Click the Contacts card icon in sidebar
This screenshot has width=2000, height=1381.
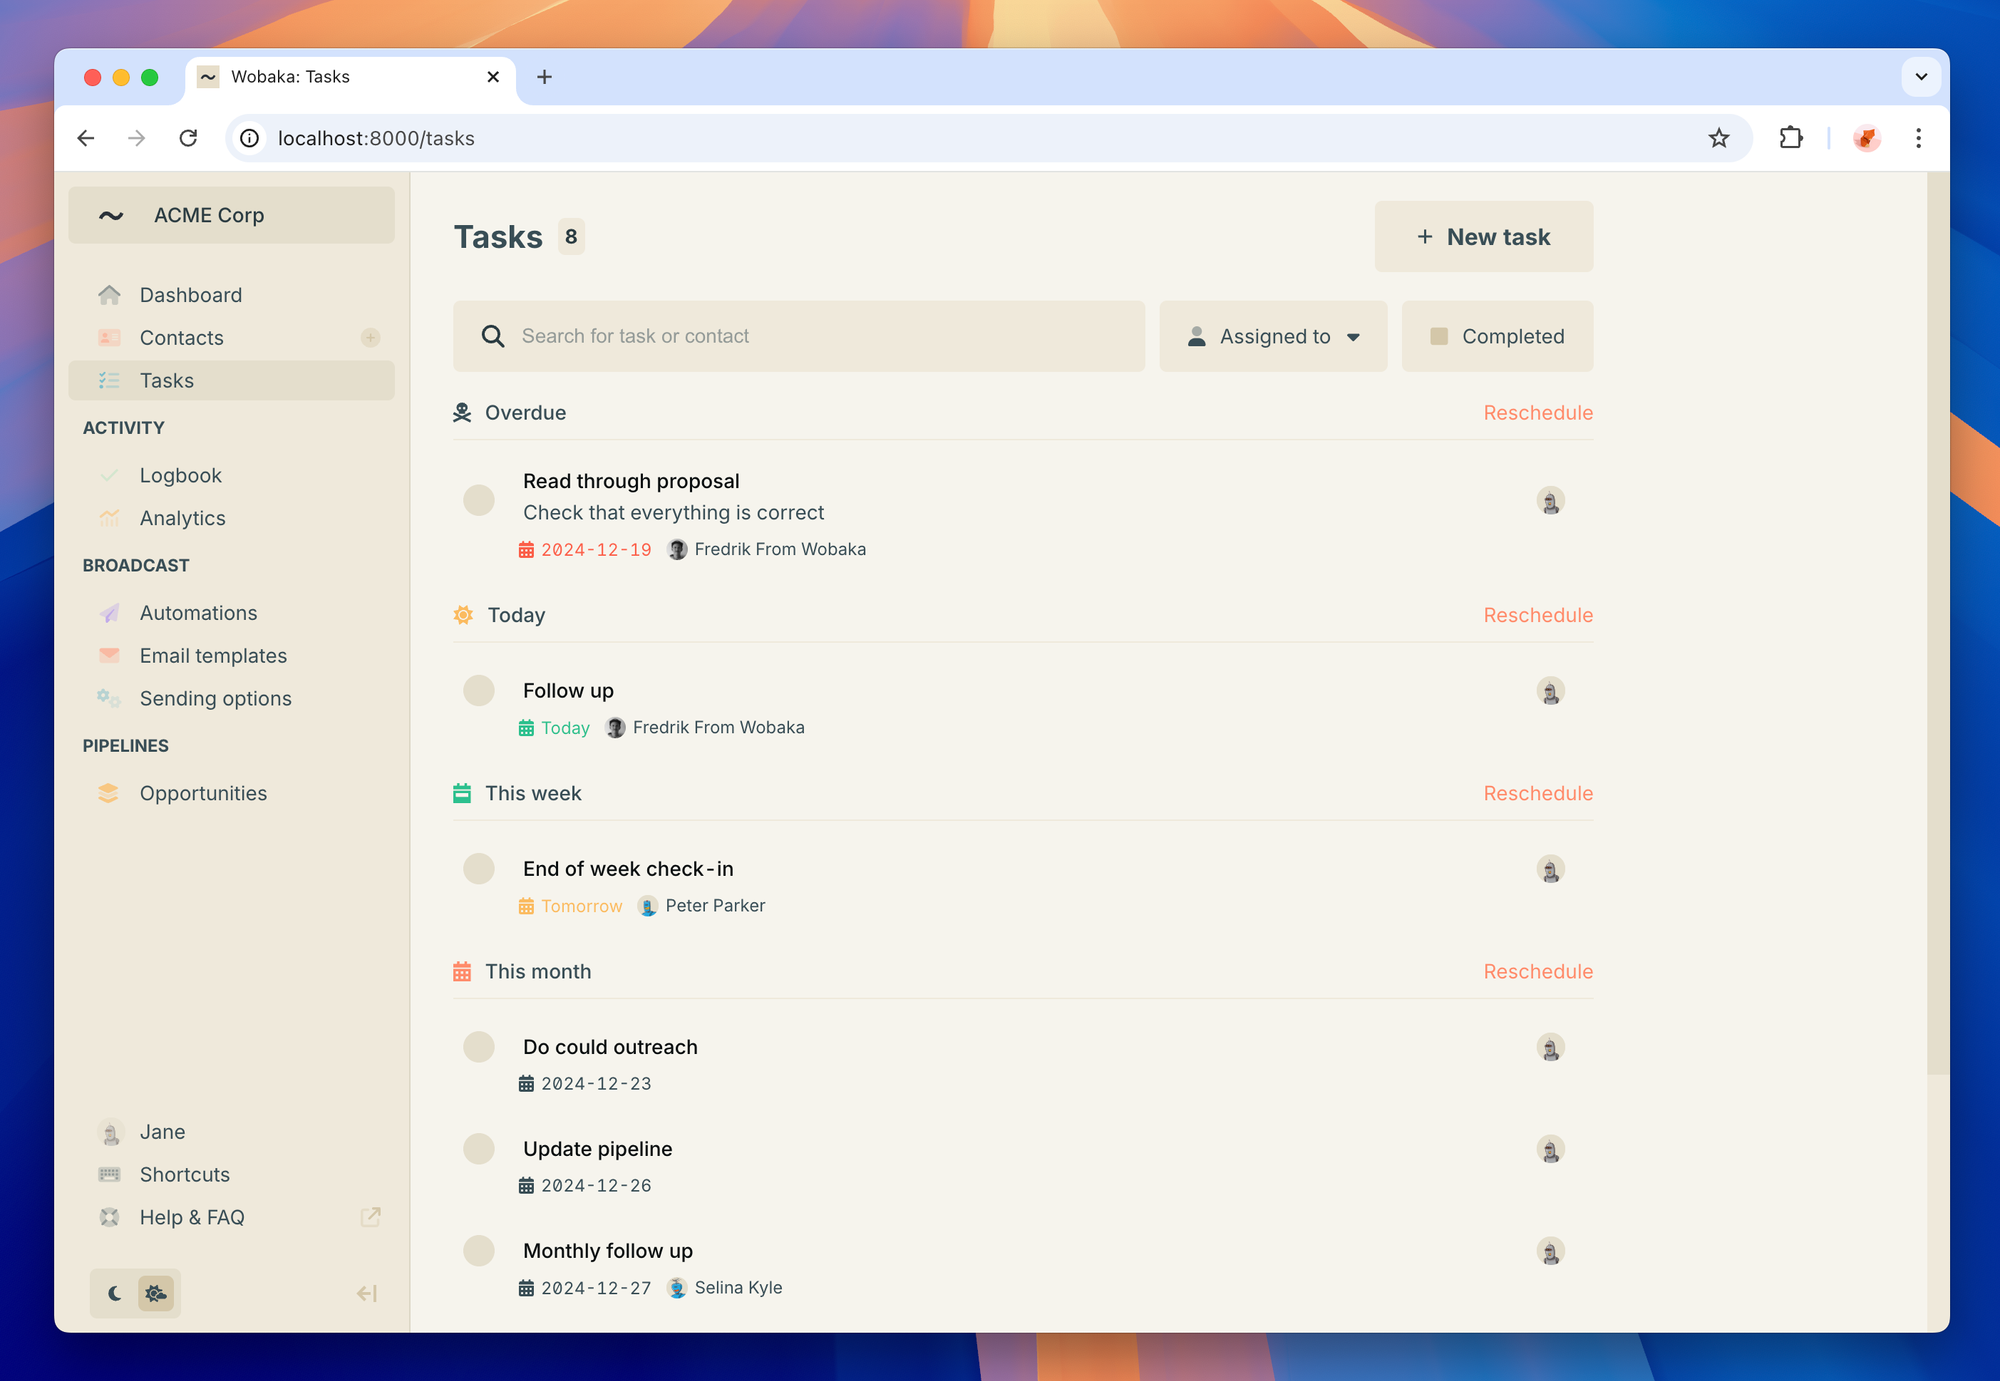(x=110, y=338)
